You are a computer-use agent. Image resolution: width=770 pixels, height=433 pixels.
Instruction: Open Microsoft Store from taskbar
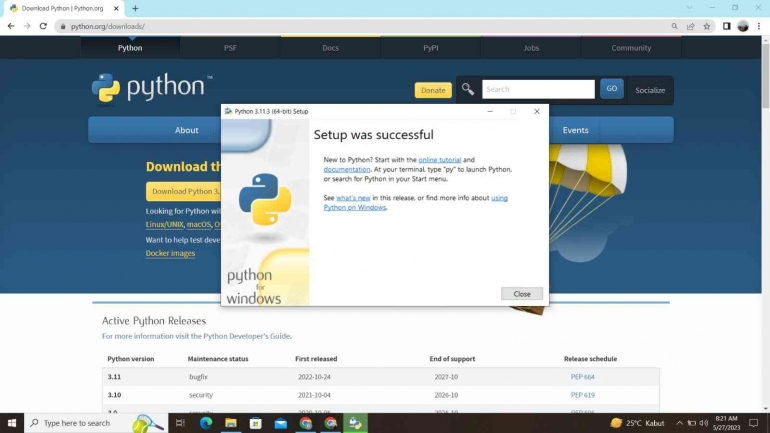pos(256,423)
